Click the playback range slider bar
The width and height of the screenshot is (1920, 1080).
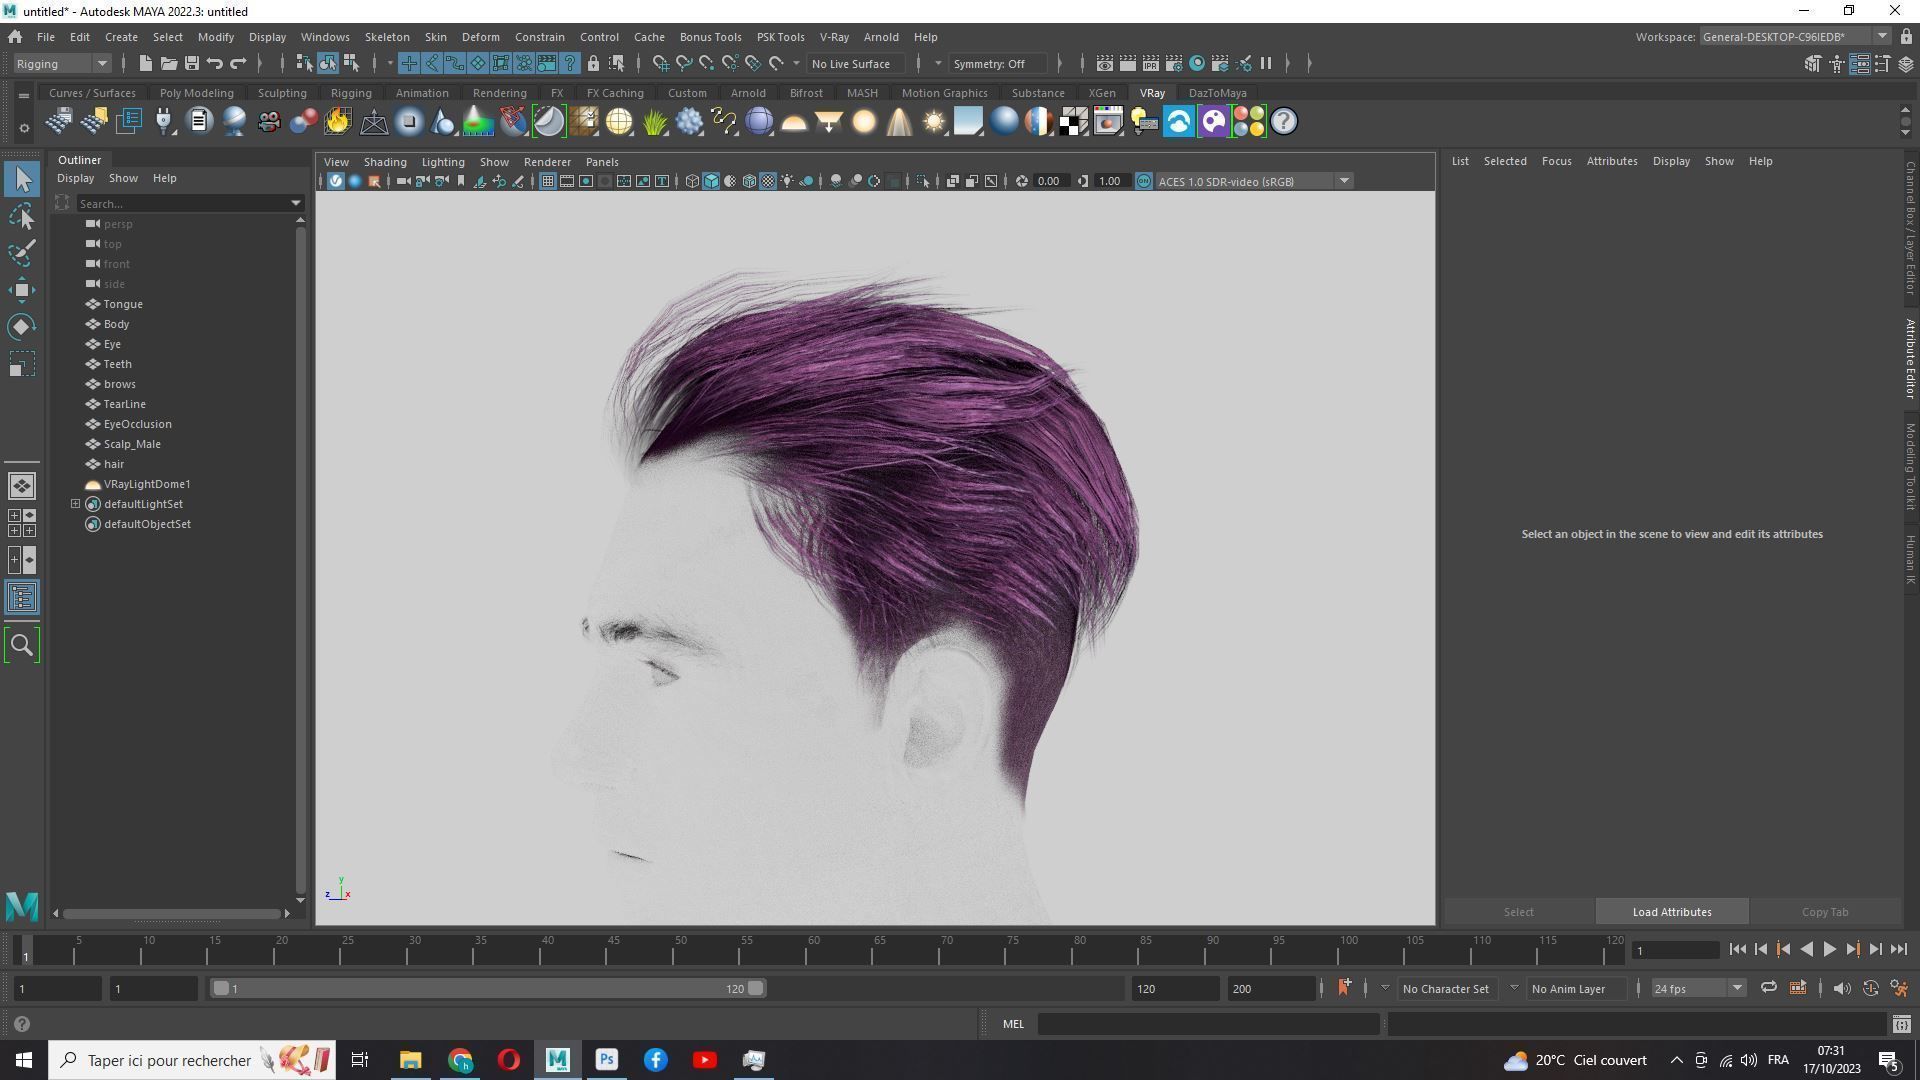488,989
